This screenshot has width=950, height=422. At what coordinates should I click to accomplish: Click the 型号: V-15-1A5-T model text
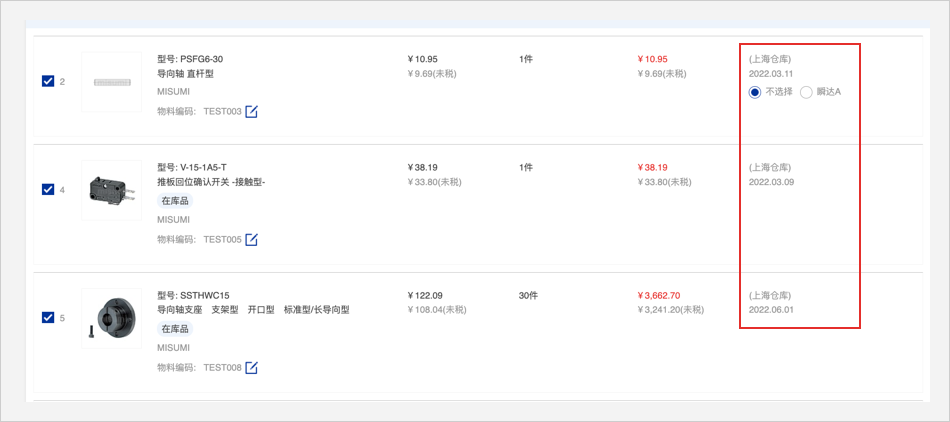click(x=192, y=167)
